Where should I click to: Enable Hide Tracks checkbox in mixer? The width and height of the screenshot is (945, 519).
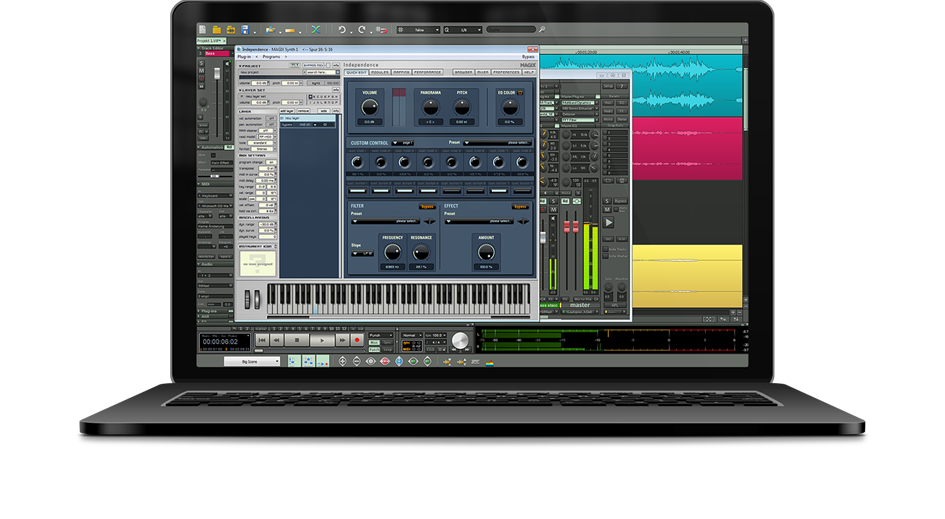(x=606, y=249)
